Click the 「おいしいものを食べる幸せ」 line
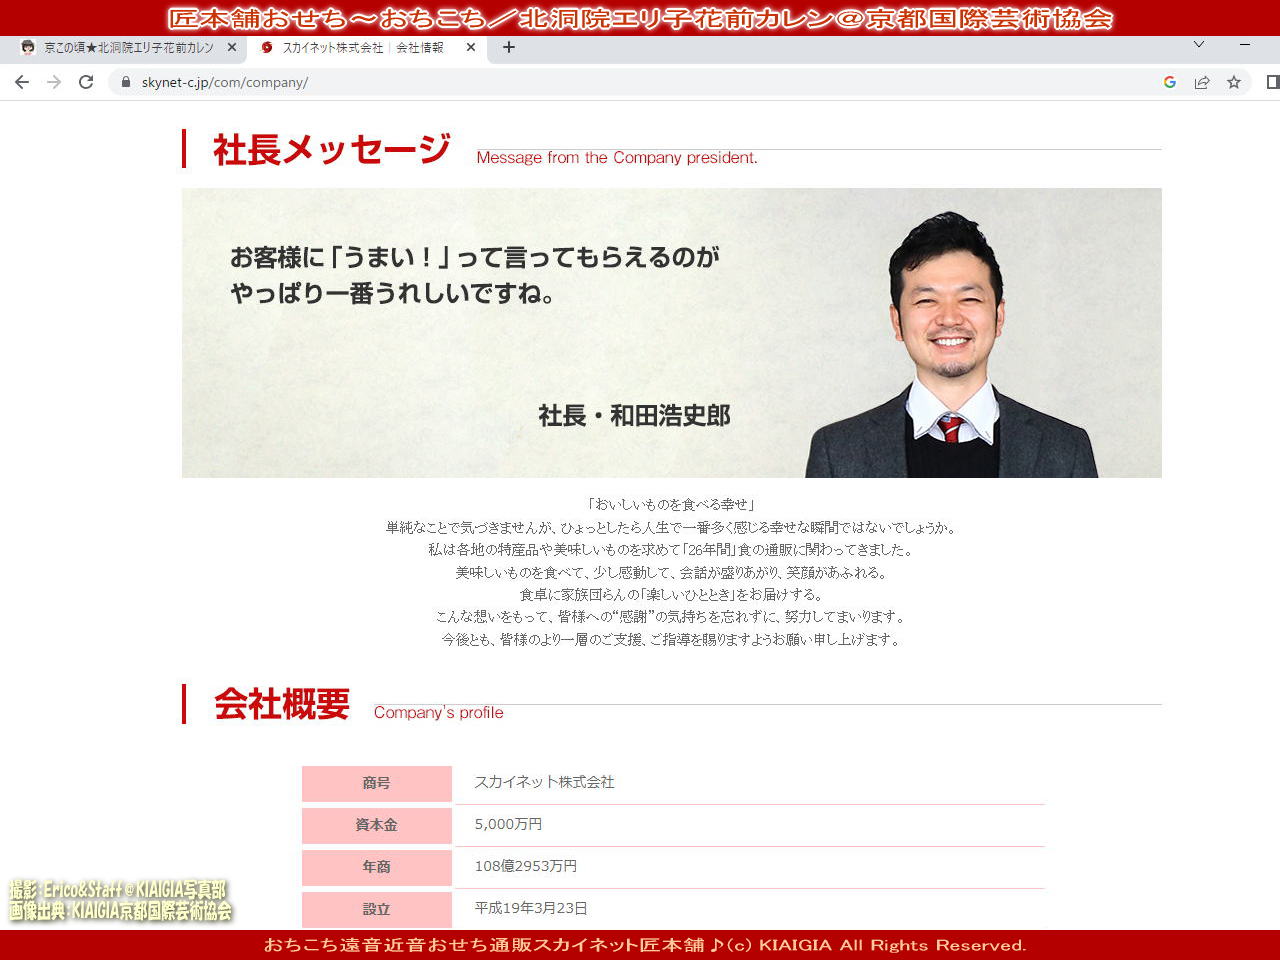Image resolution: width=1280 pixels, height=960 pixels. point(671,504)
